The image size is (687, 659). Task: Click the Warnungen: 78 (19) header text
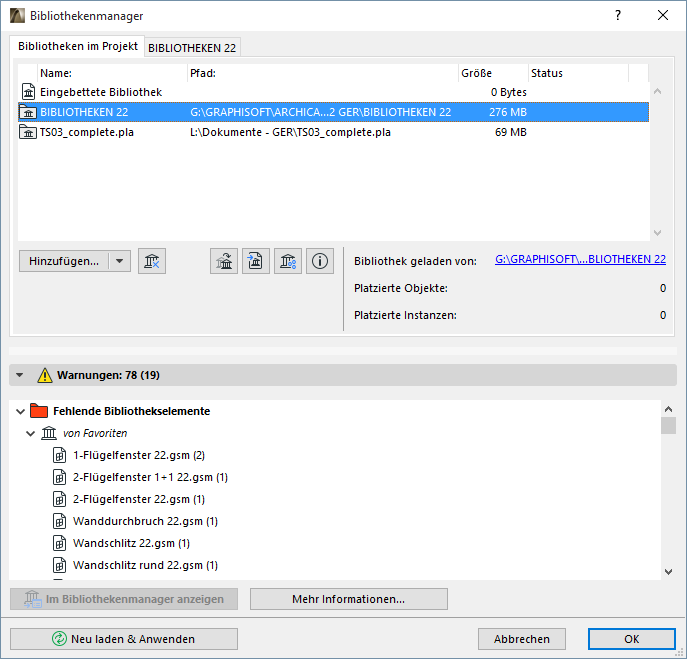click(108, 375)
